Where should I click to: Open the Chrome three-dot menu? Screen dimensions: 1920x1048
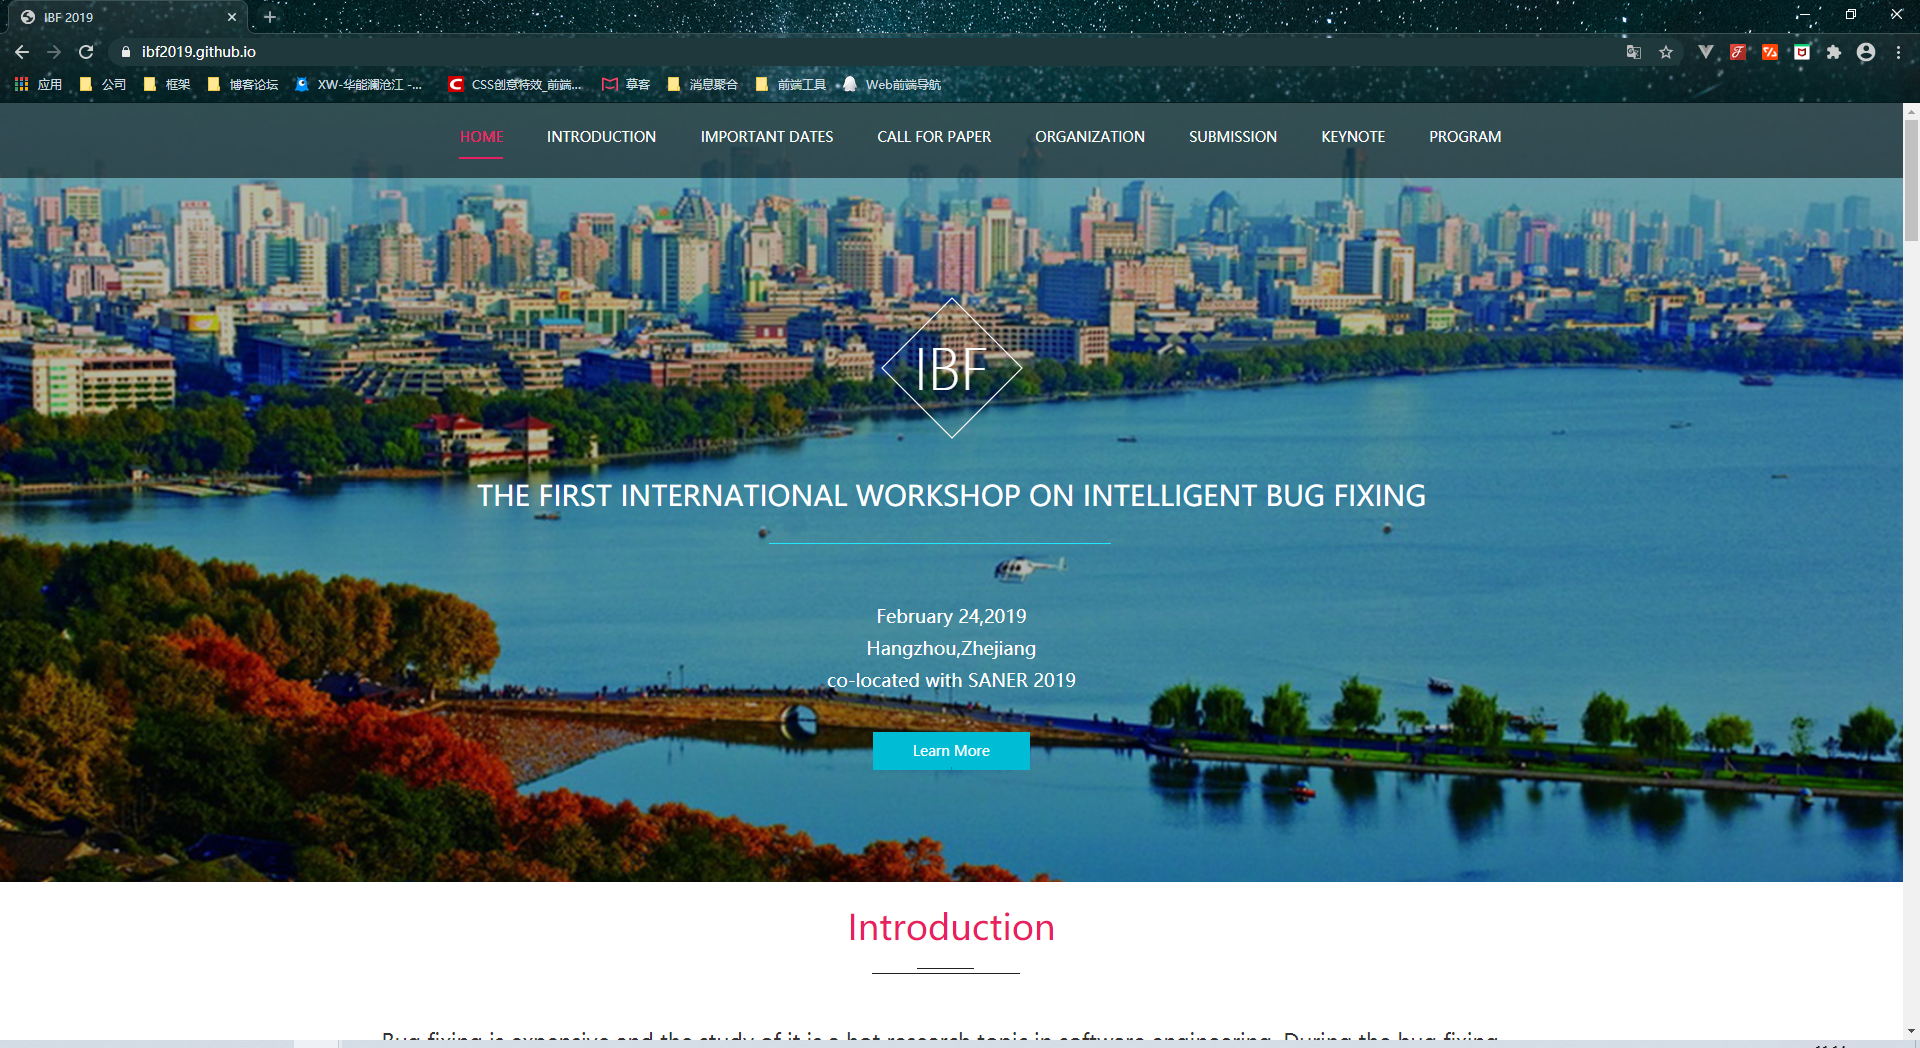[x=1898, y=52]
